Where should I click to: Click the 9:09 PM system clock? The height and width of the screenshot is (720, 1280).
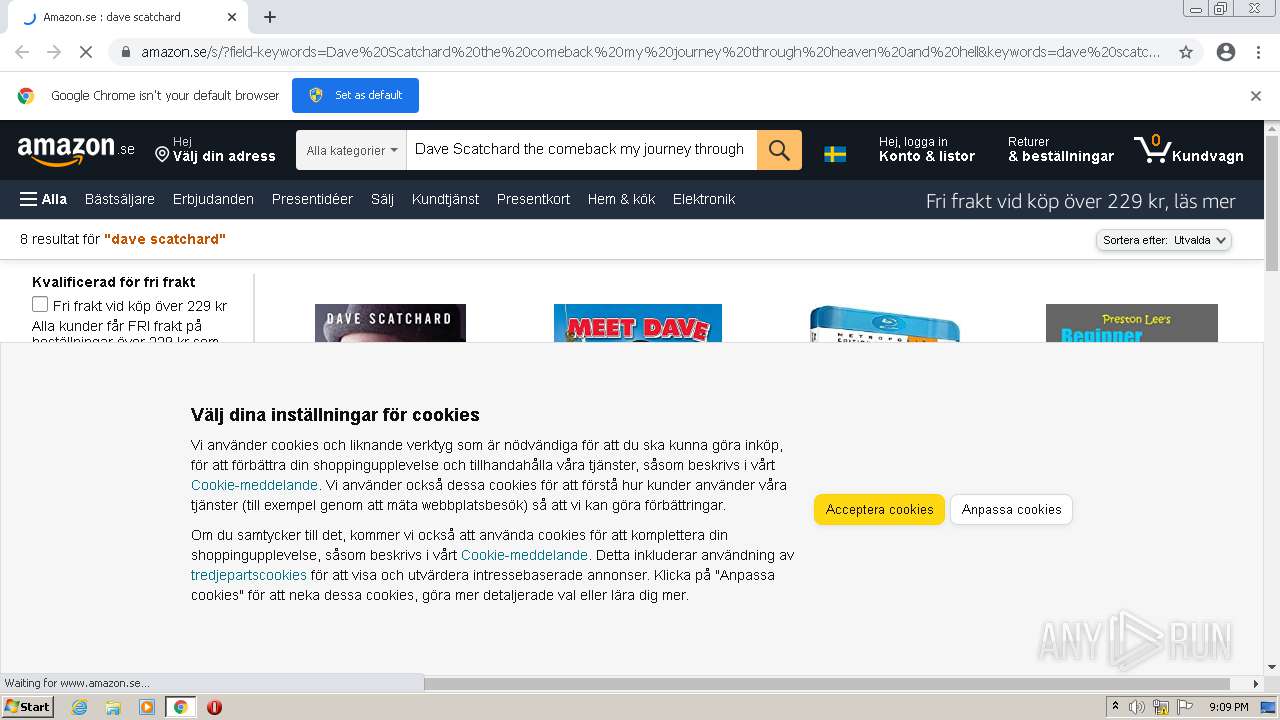point(1228,707)
